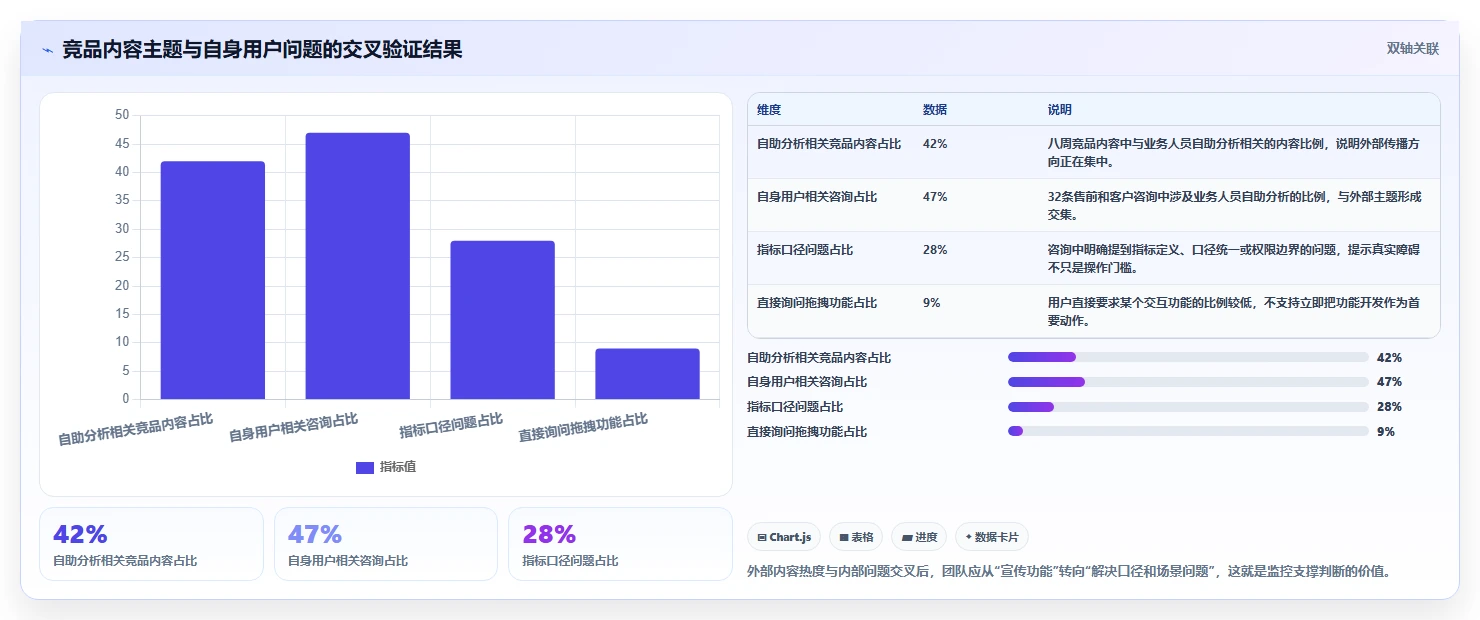Viewport: 1480px width, 620px height.
Task: Click the lightning icon beside the card title
Action: (47, 50)
